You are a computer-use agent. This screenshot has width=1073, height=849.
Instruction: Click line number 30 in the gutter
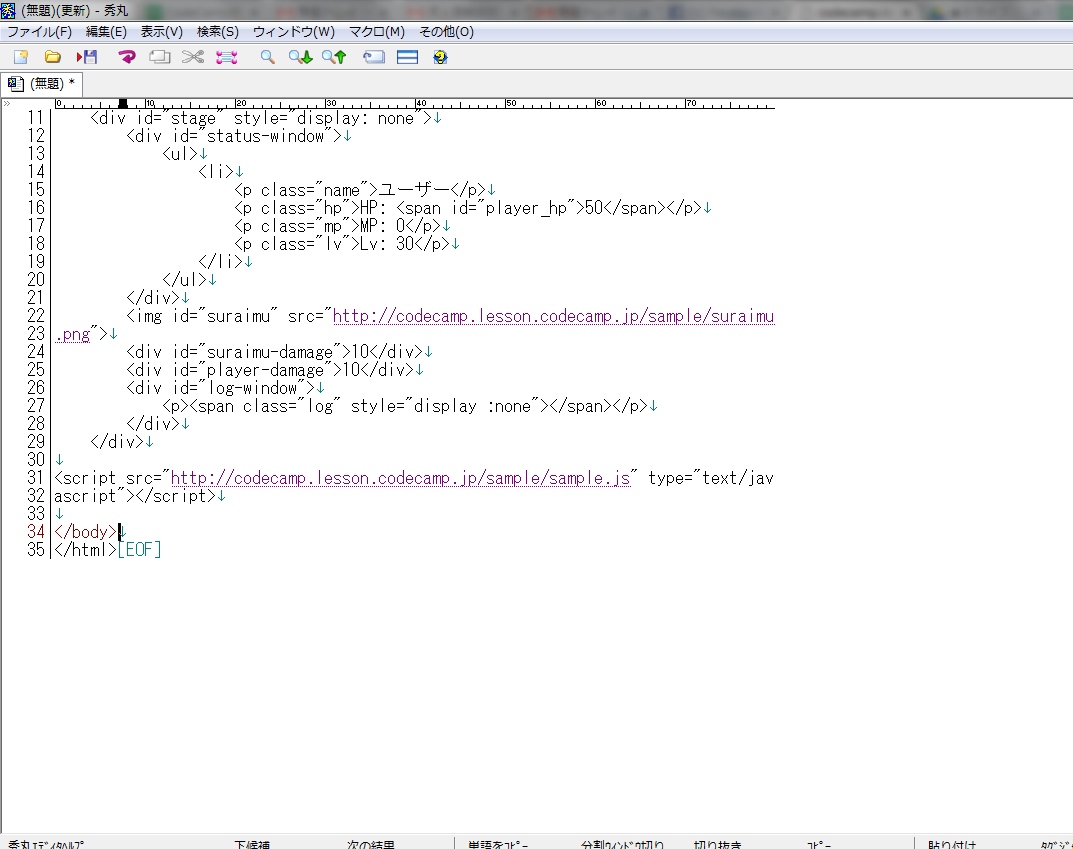click(x=36, y=460)
